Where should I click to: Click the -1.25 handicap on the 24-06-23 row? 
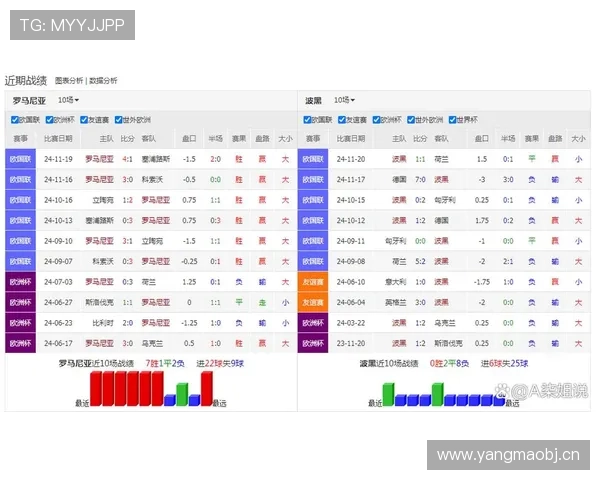pos(189,323)
